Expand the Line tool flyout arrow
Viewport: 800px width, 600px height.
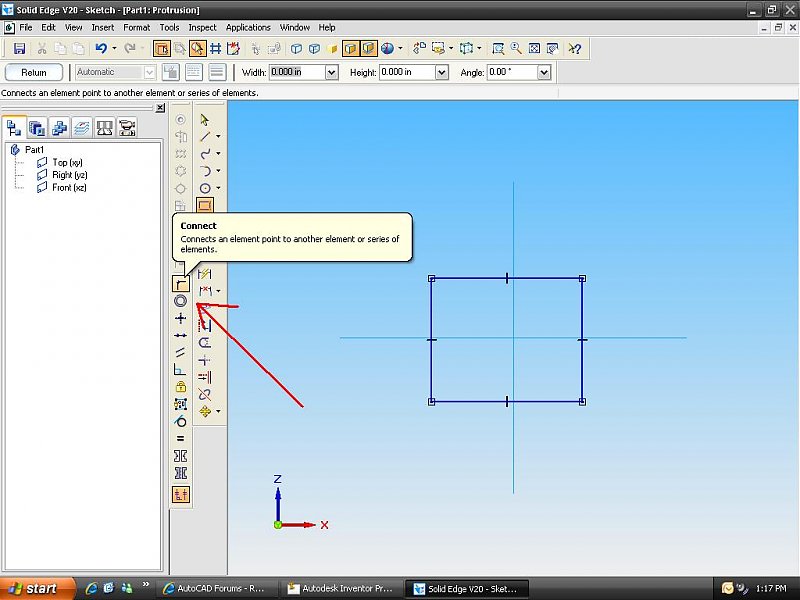tap(218, 136)
